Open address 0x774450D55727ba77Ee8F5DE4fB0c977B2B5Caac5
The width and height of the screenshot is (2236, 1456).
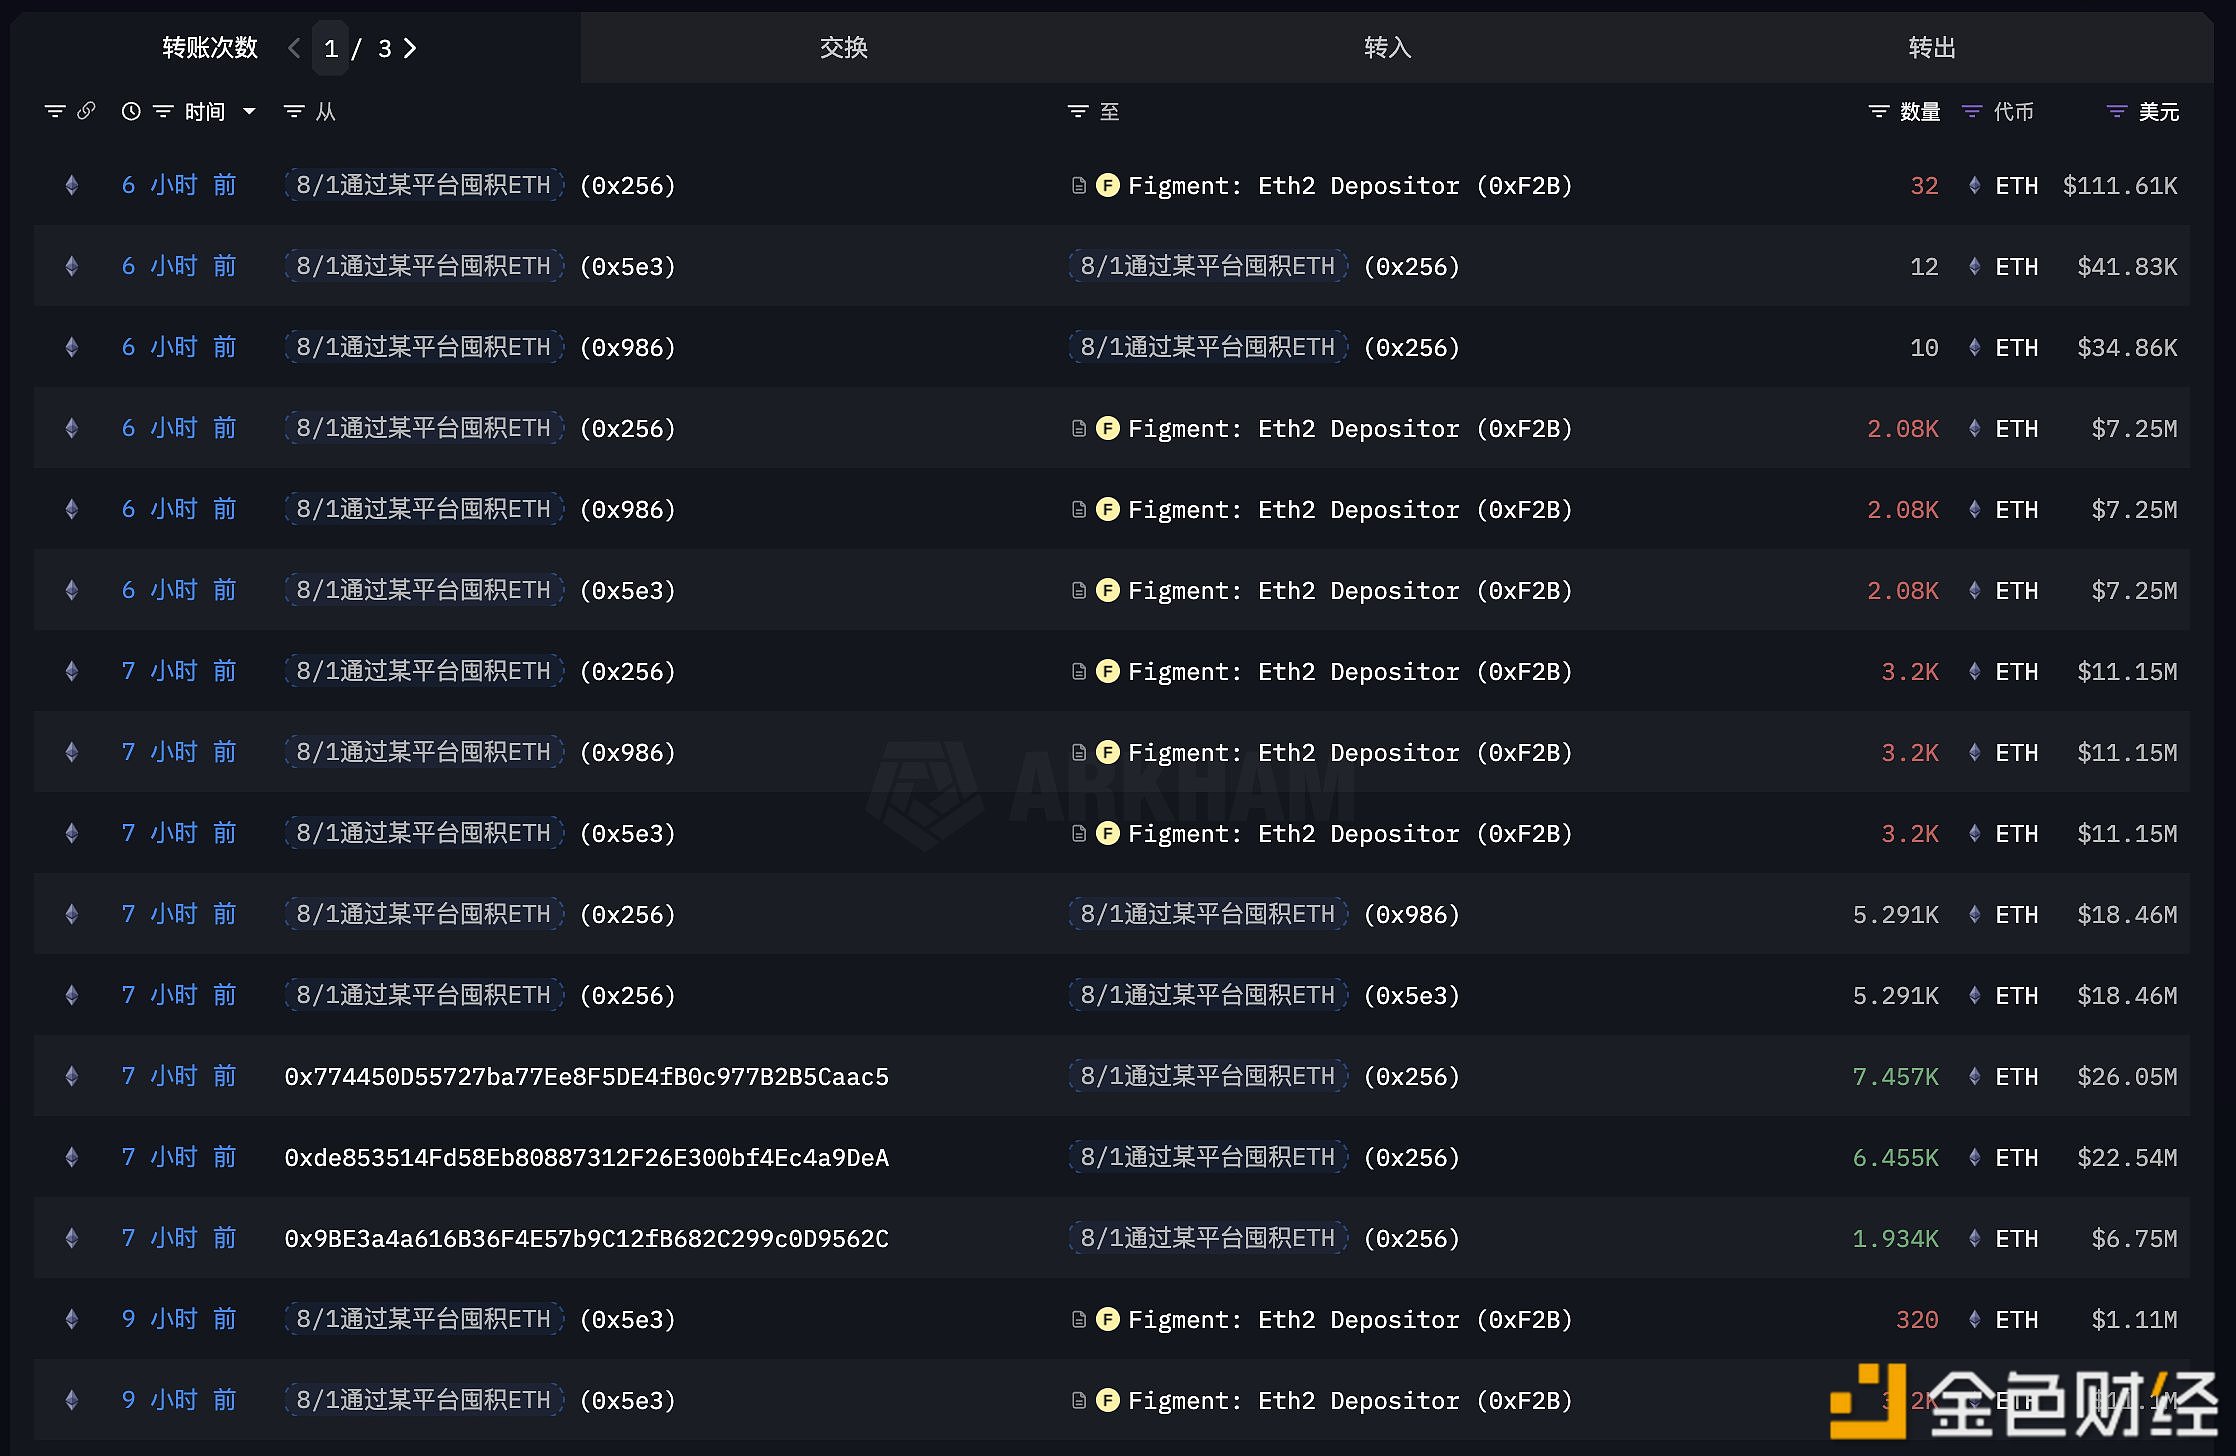point(586,1076)
